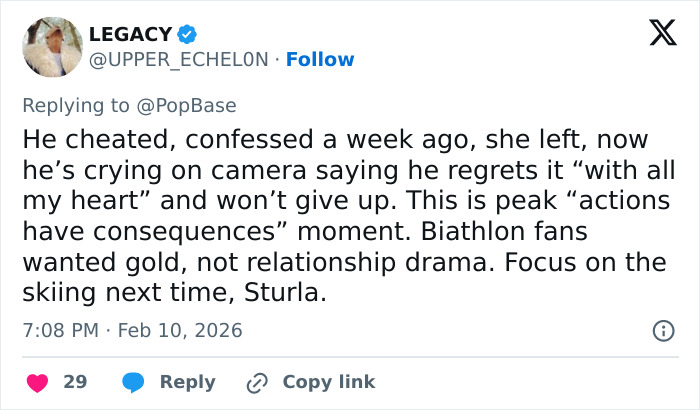Viewport: 700px width, 410px height.
Task: Open the @PopBase mention link
Action: pos(197,105)
